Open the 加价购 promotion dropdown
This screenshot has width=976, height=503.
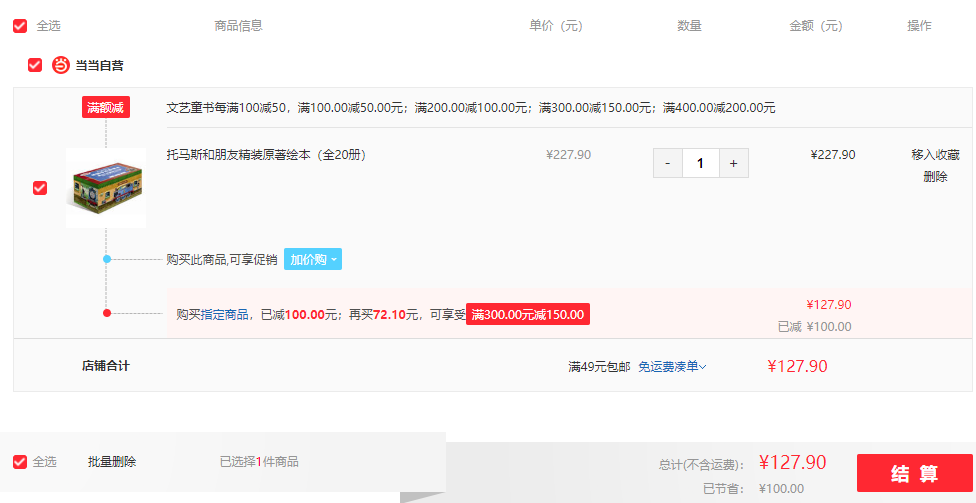point(312,260)
